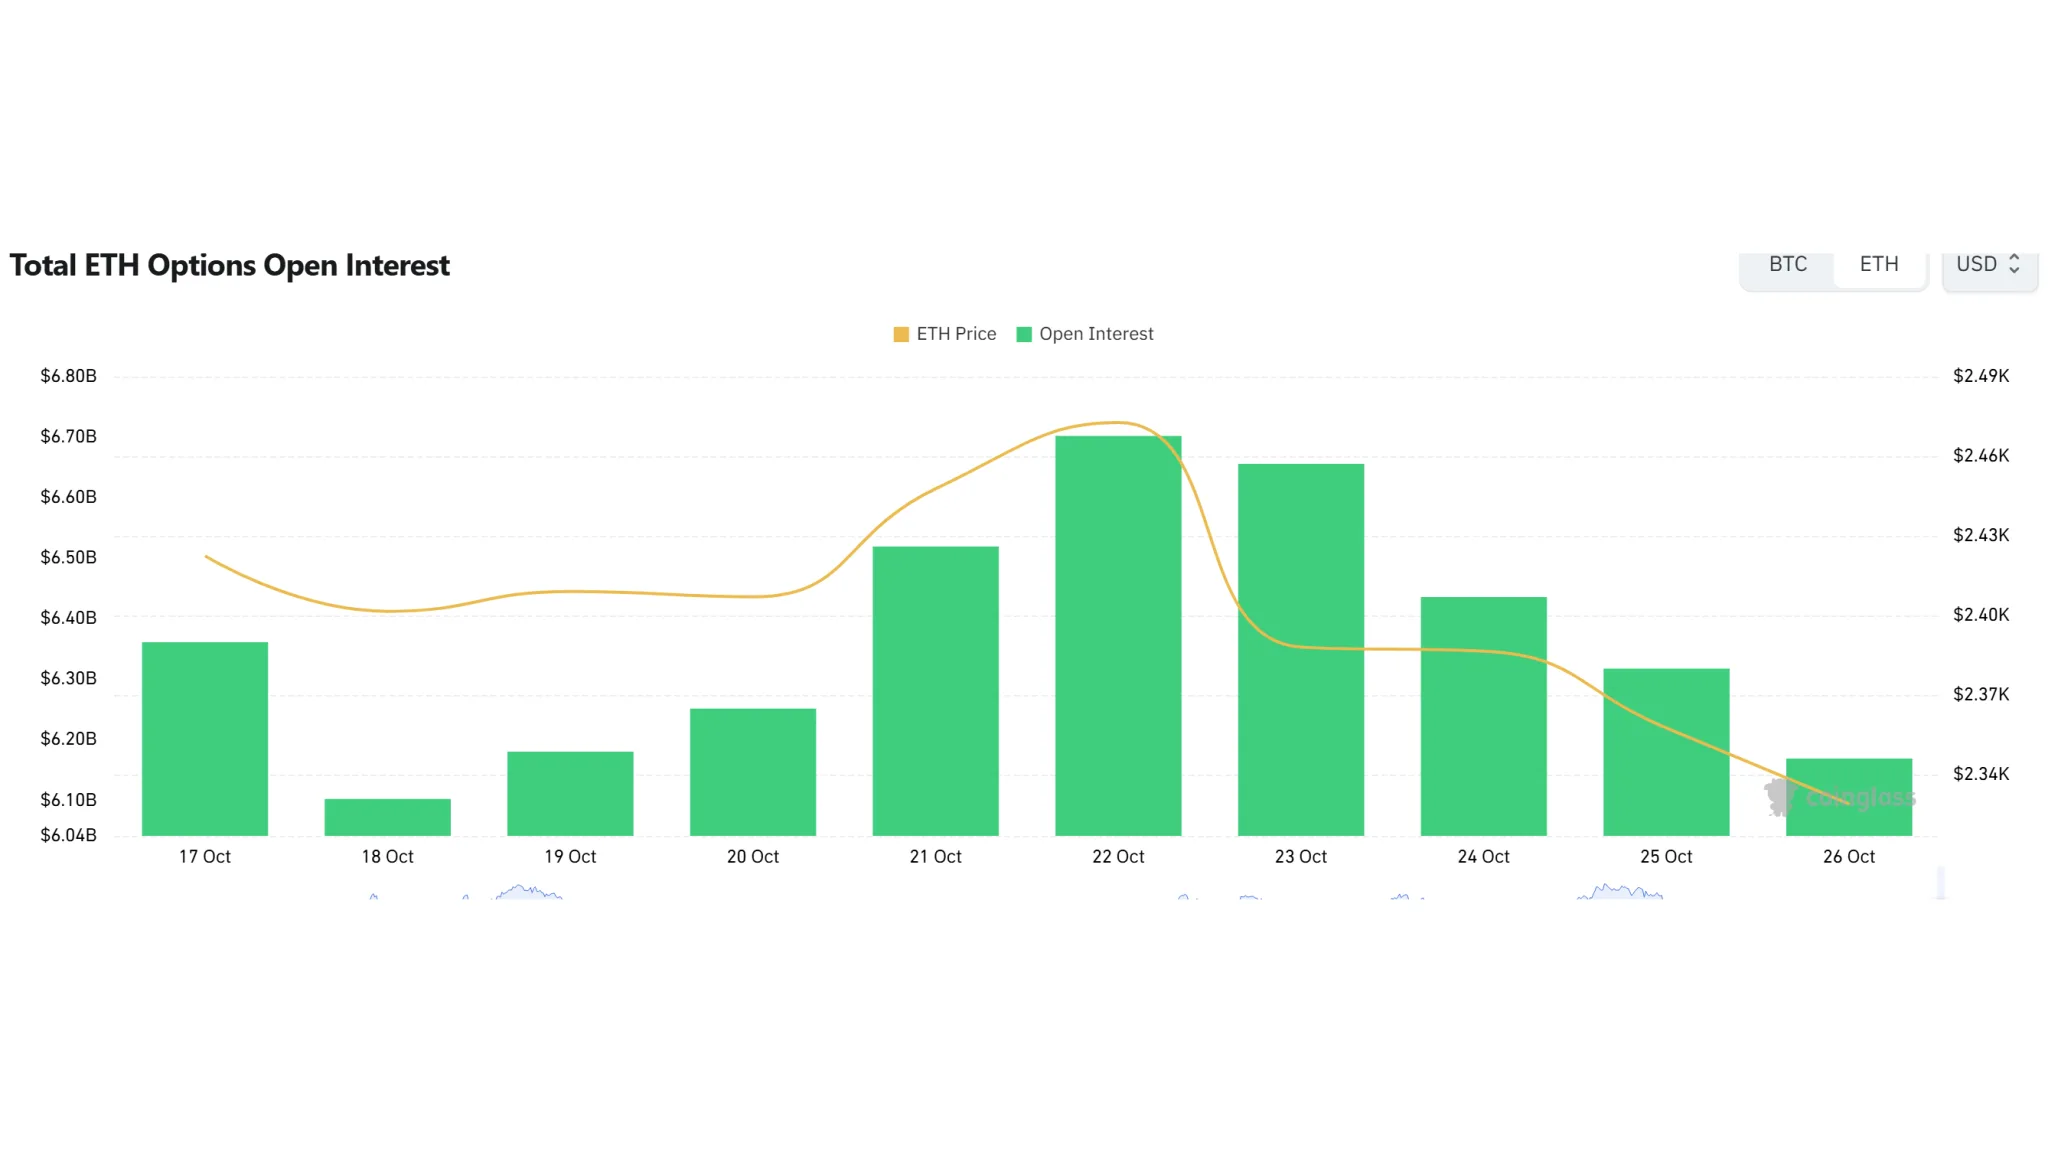Switch to the BTC tab

(1788, 265)
